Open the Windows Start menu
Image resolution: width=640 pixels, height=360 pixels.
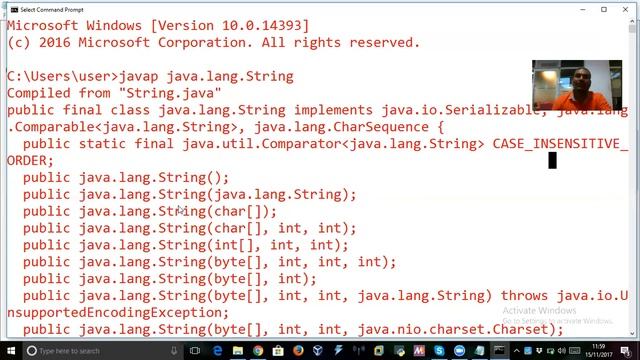(x=11, y=351)
